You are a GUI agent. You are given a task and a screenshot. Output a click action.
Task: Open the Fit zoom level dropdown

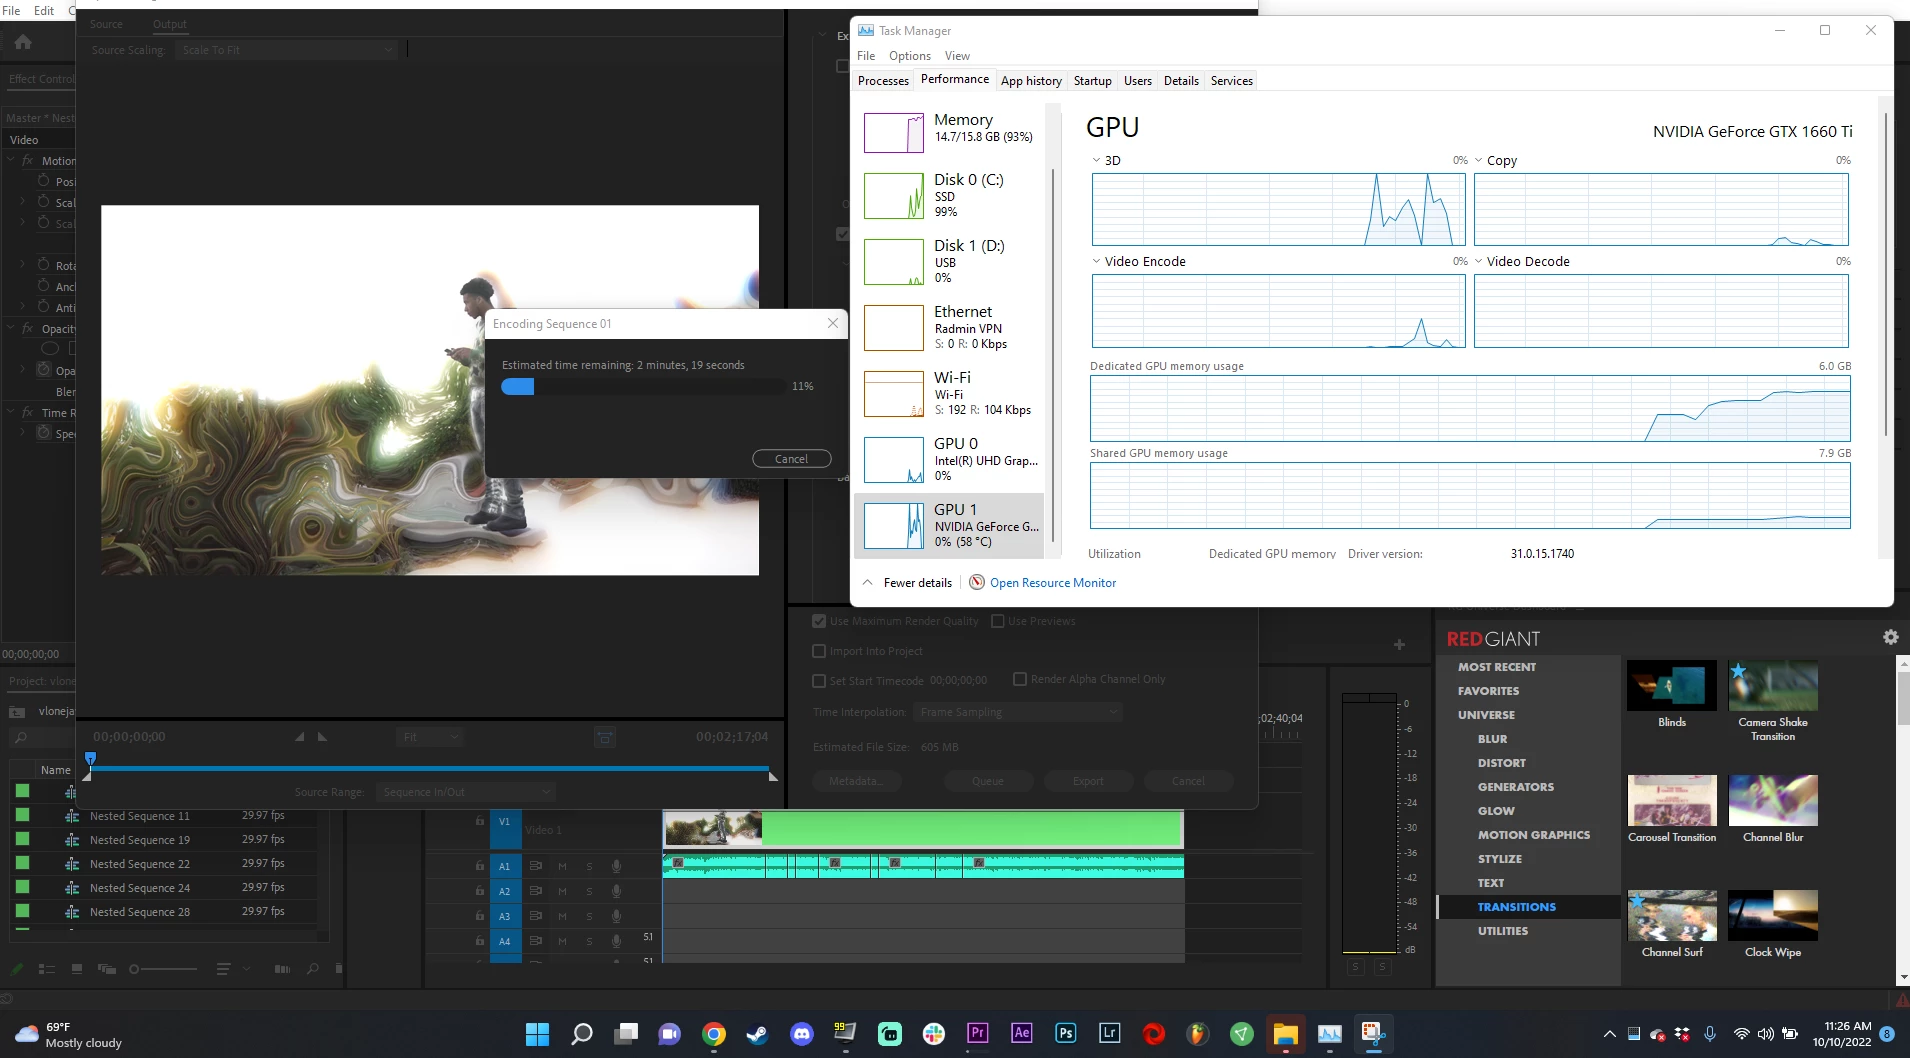pyautogui.click(x=430, y=737)
